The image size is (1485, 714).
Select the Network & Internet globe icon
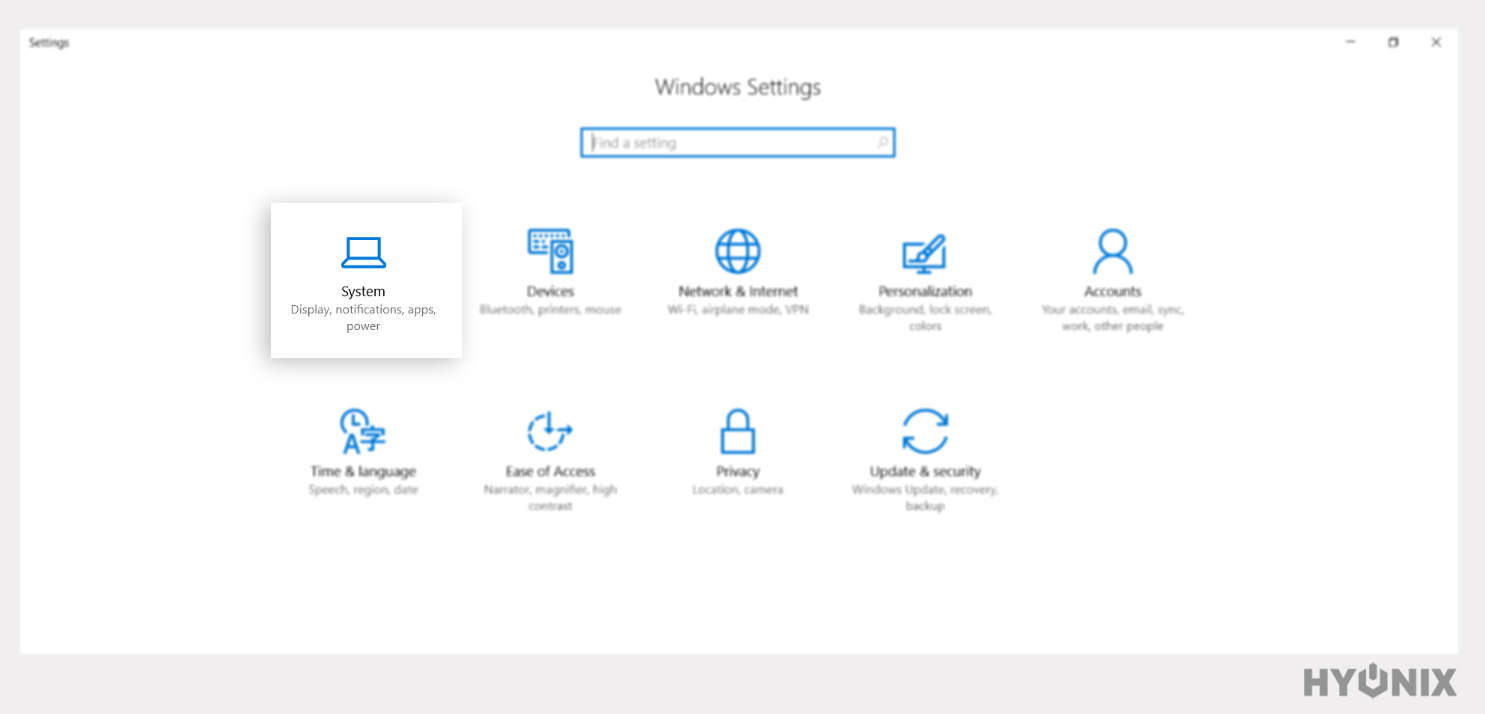point(738,250)
